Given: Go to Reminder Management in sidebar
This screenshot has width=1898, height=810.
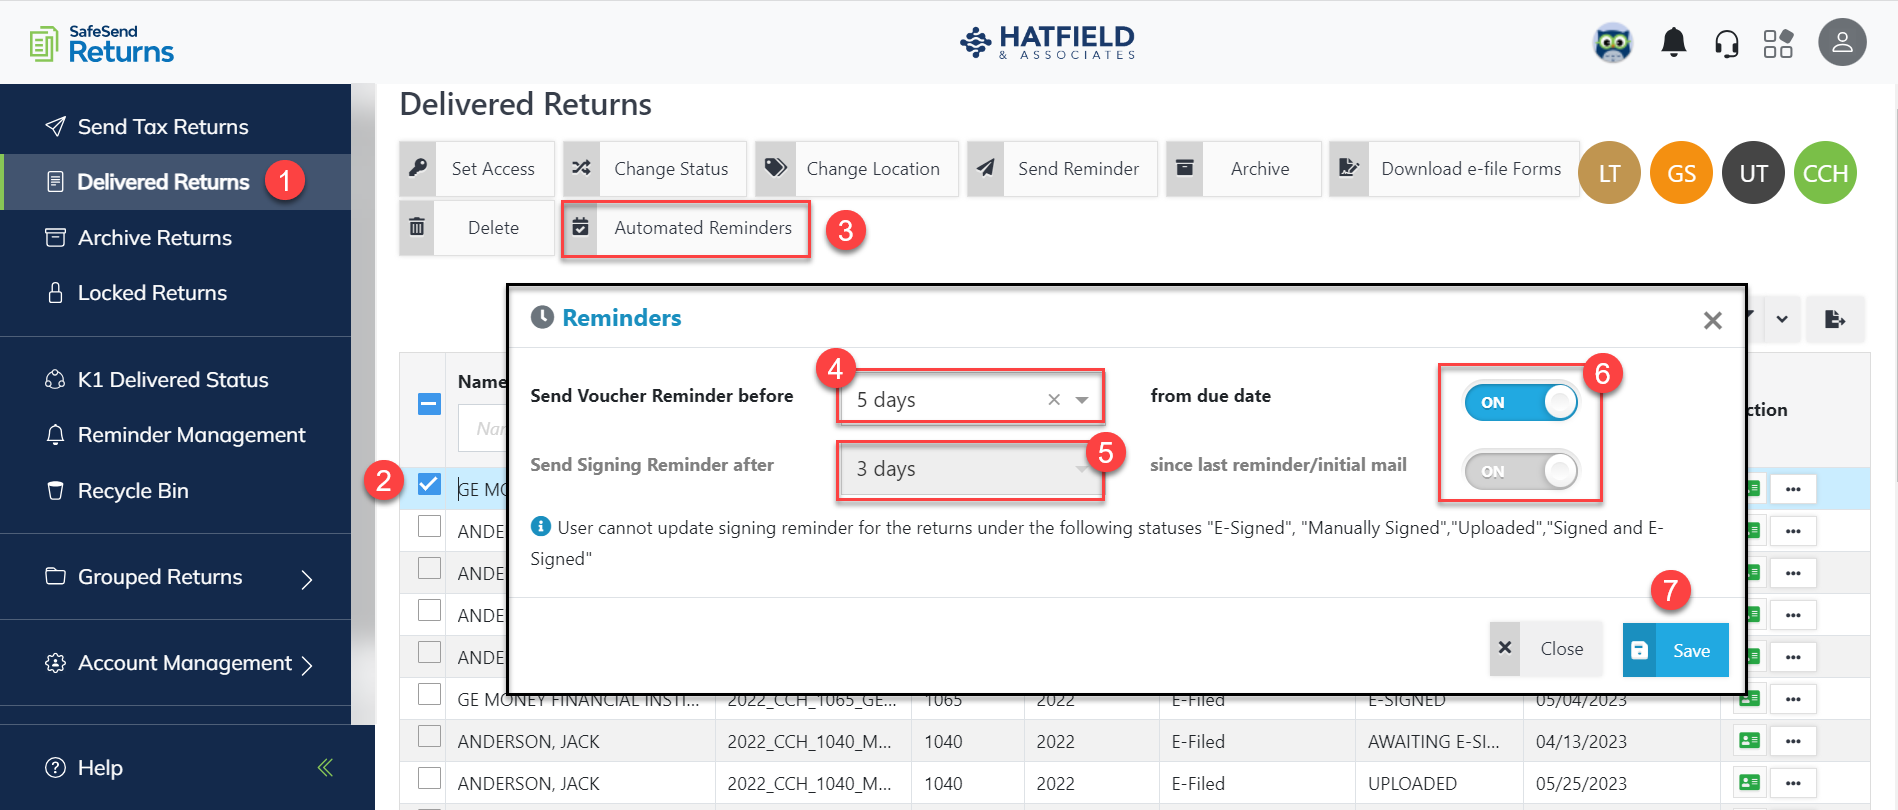Looking at the screenshot, I should tap(191, 435).
